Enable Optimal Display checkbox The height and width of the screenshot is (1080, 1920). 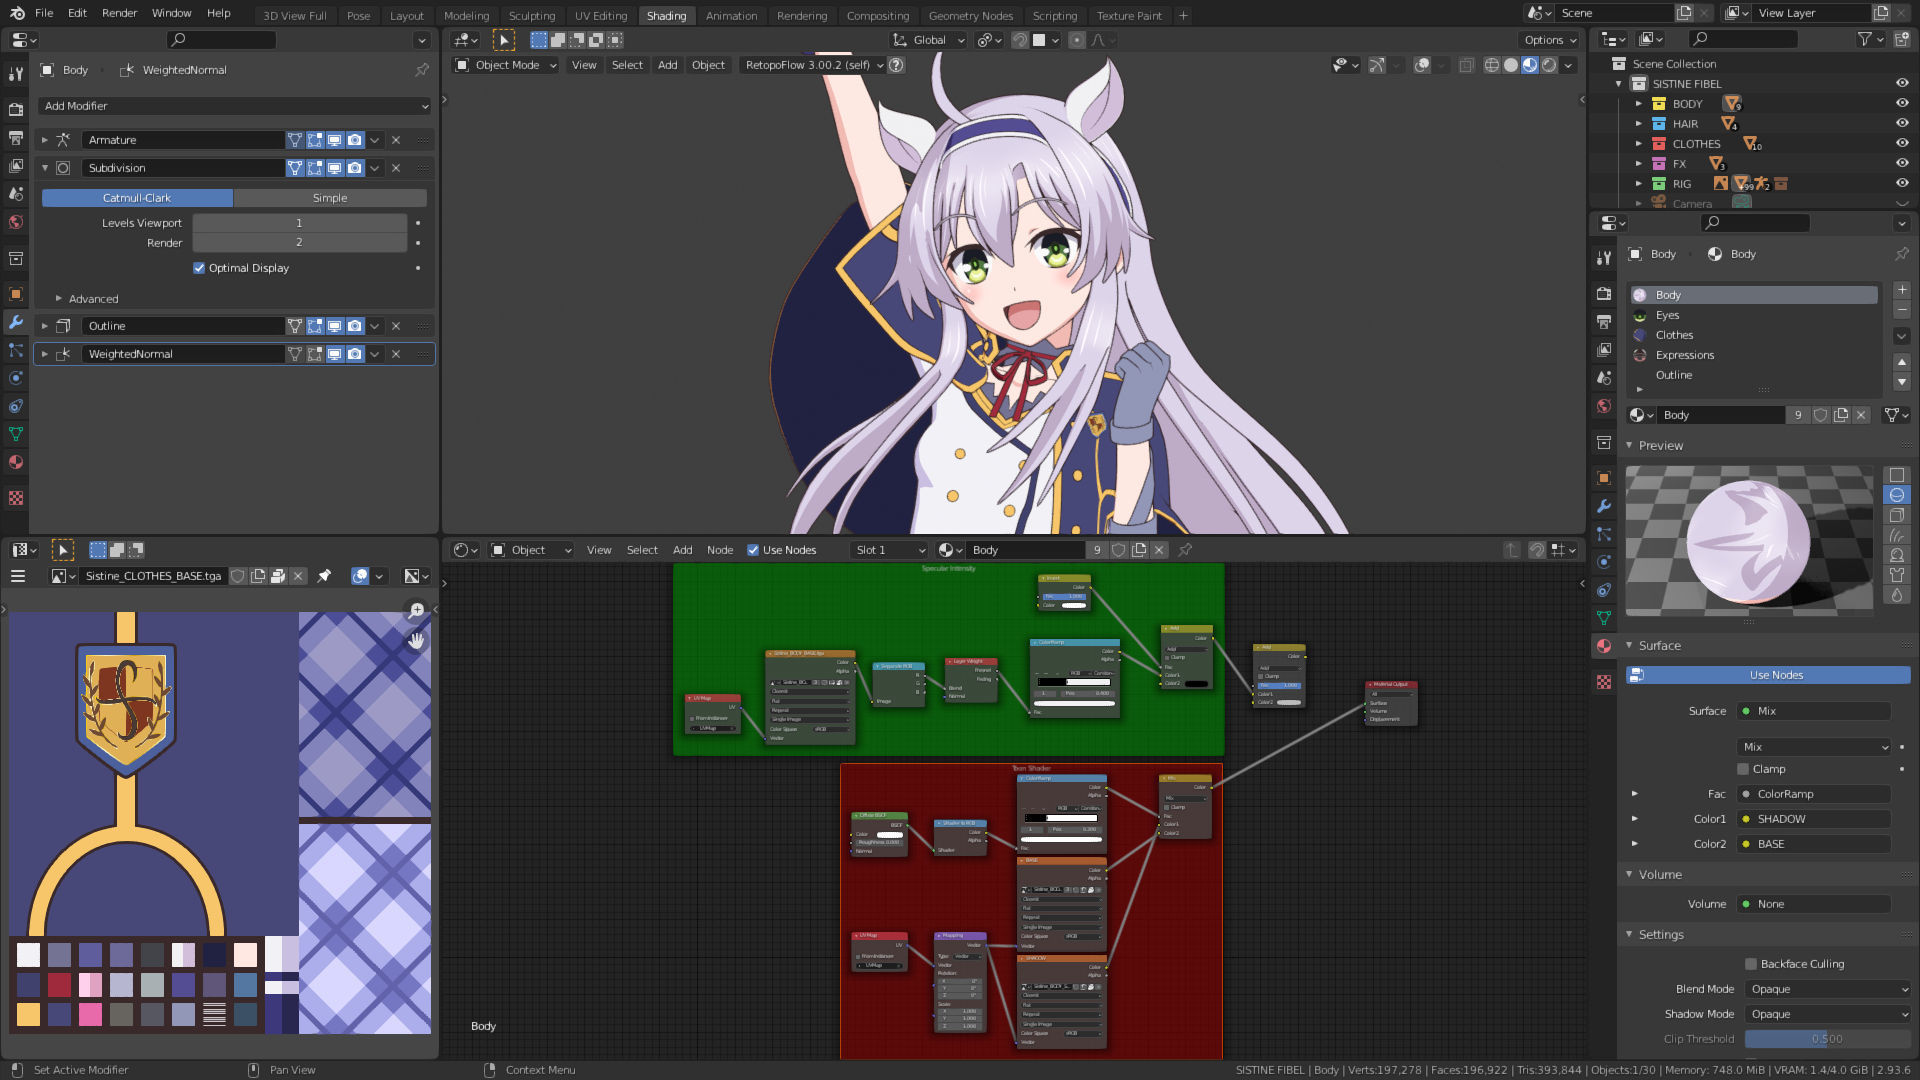click(199, 268)
